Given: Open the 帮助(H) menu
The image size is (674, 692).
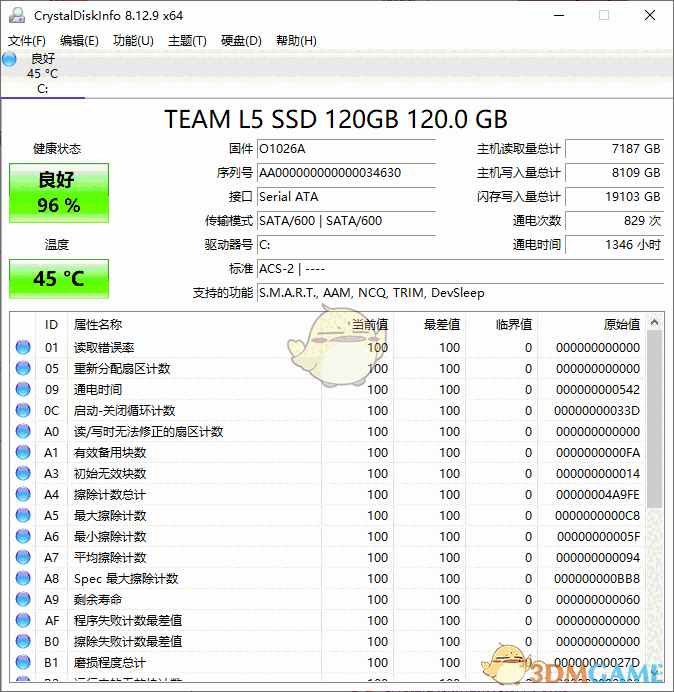Looking at the screenshot, I should [x=296, y=41].
